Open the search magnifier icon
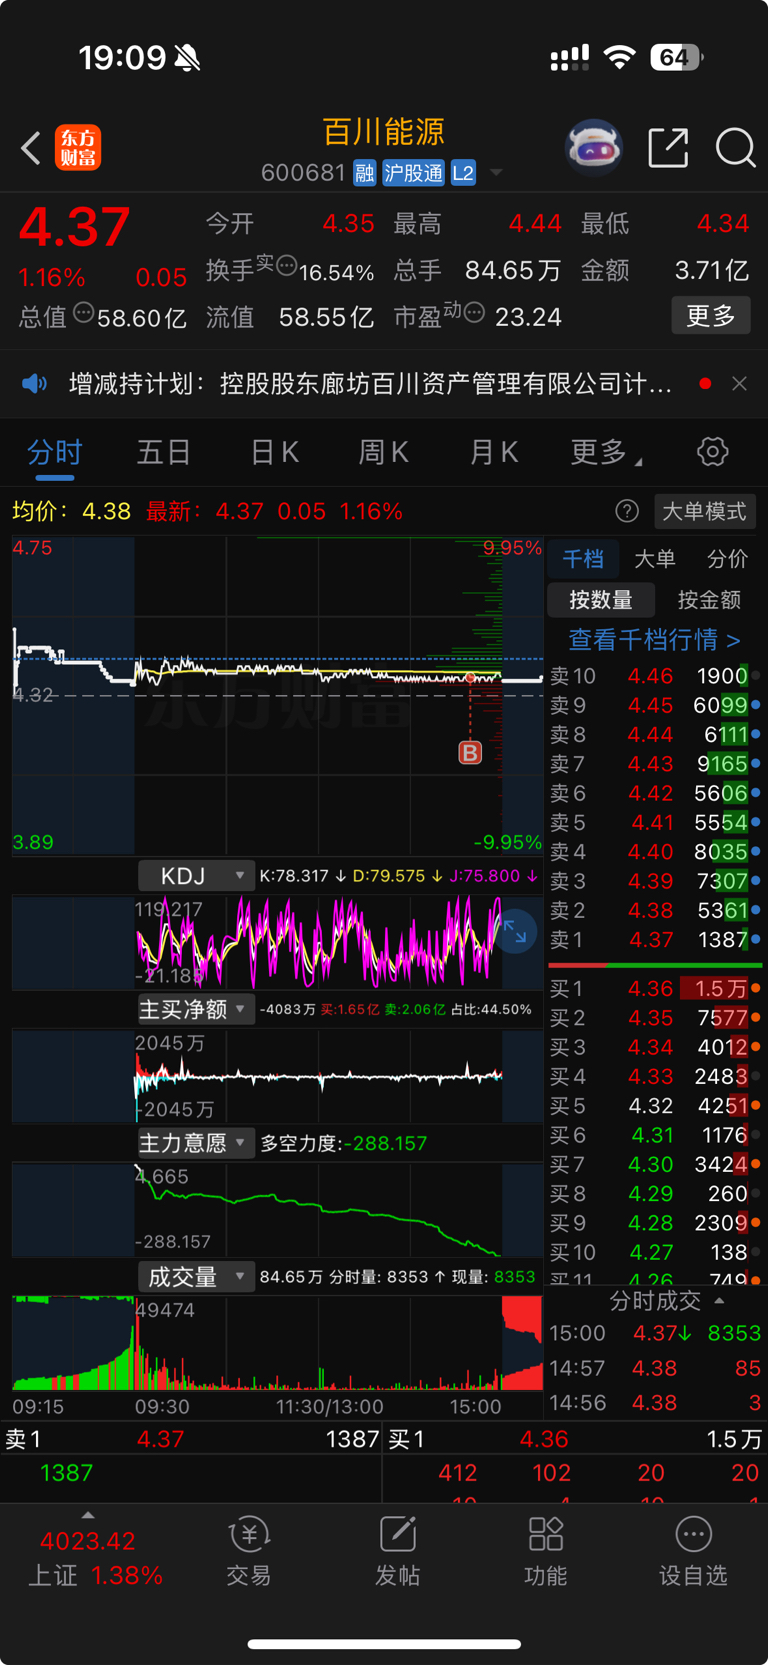This screenshot has height=1665, width=769. [x=735, y=148]
